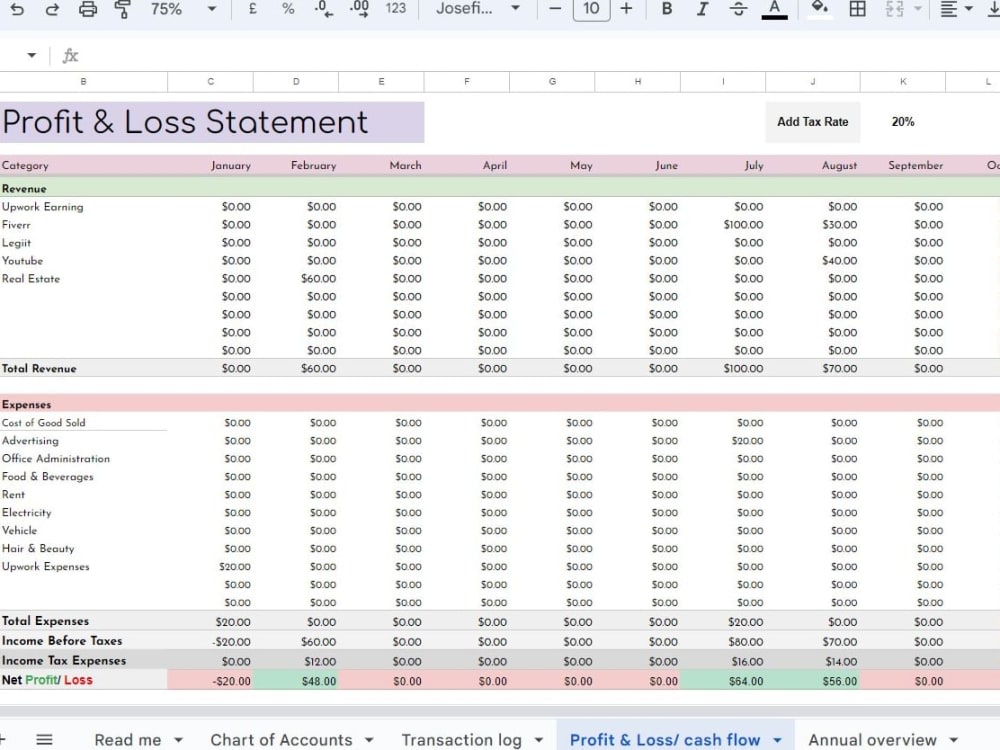Toggle strikethrough formatting
This screenshot has width=1000, height=750.
coord(738,9)
